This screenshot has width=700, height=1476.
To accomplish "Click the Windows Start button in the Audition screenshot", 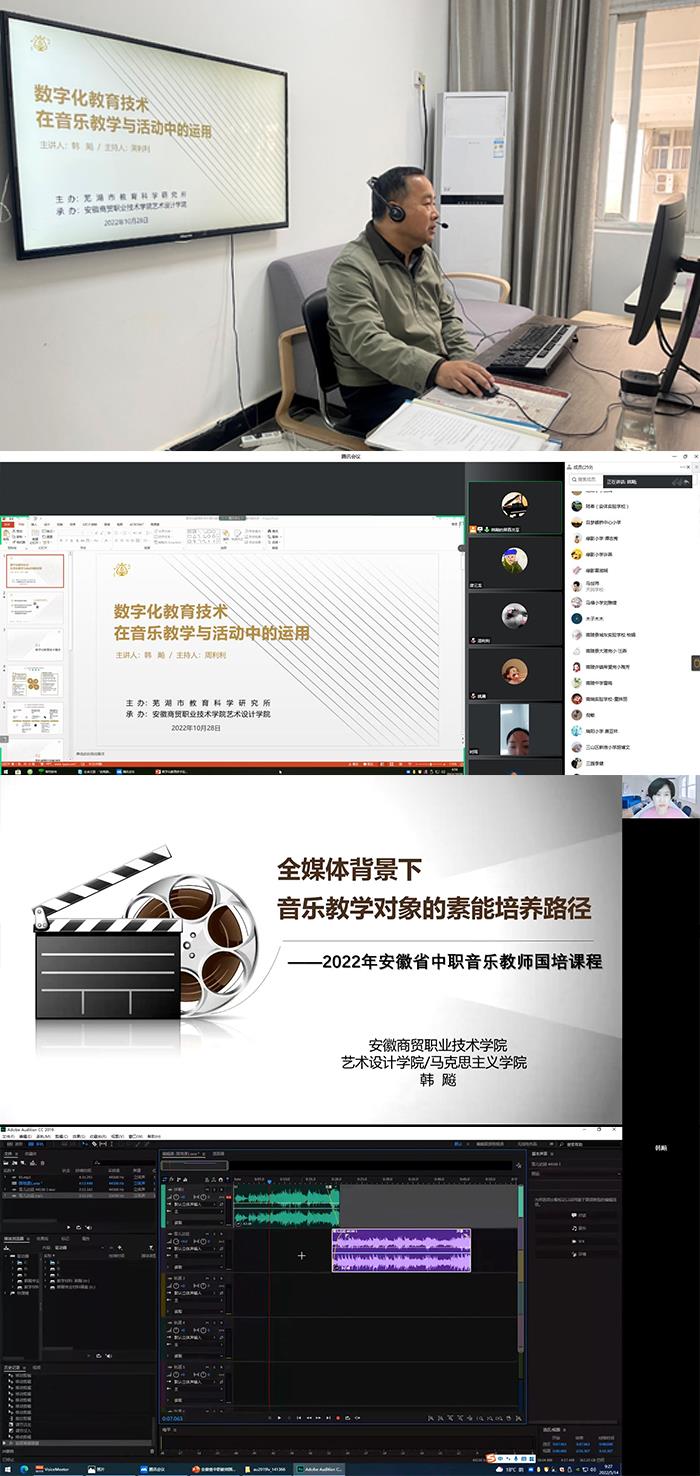I will tap(5, 1469).
